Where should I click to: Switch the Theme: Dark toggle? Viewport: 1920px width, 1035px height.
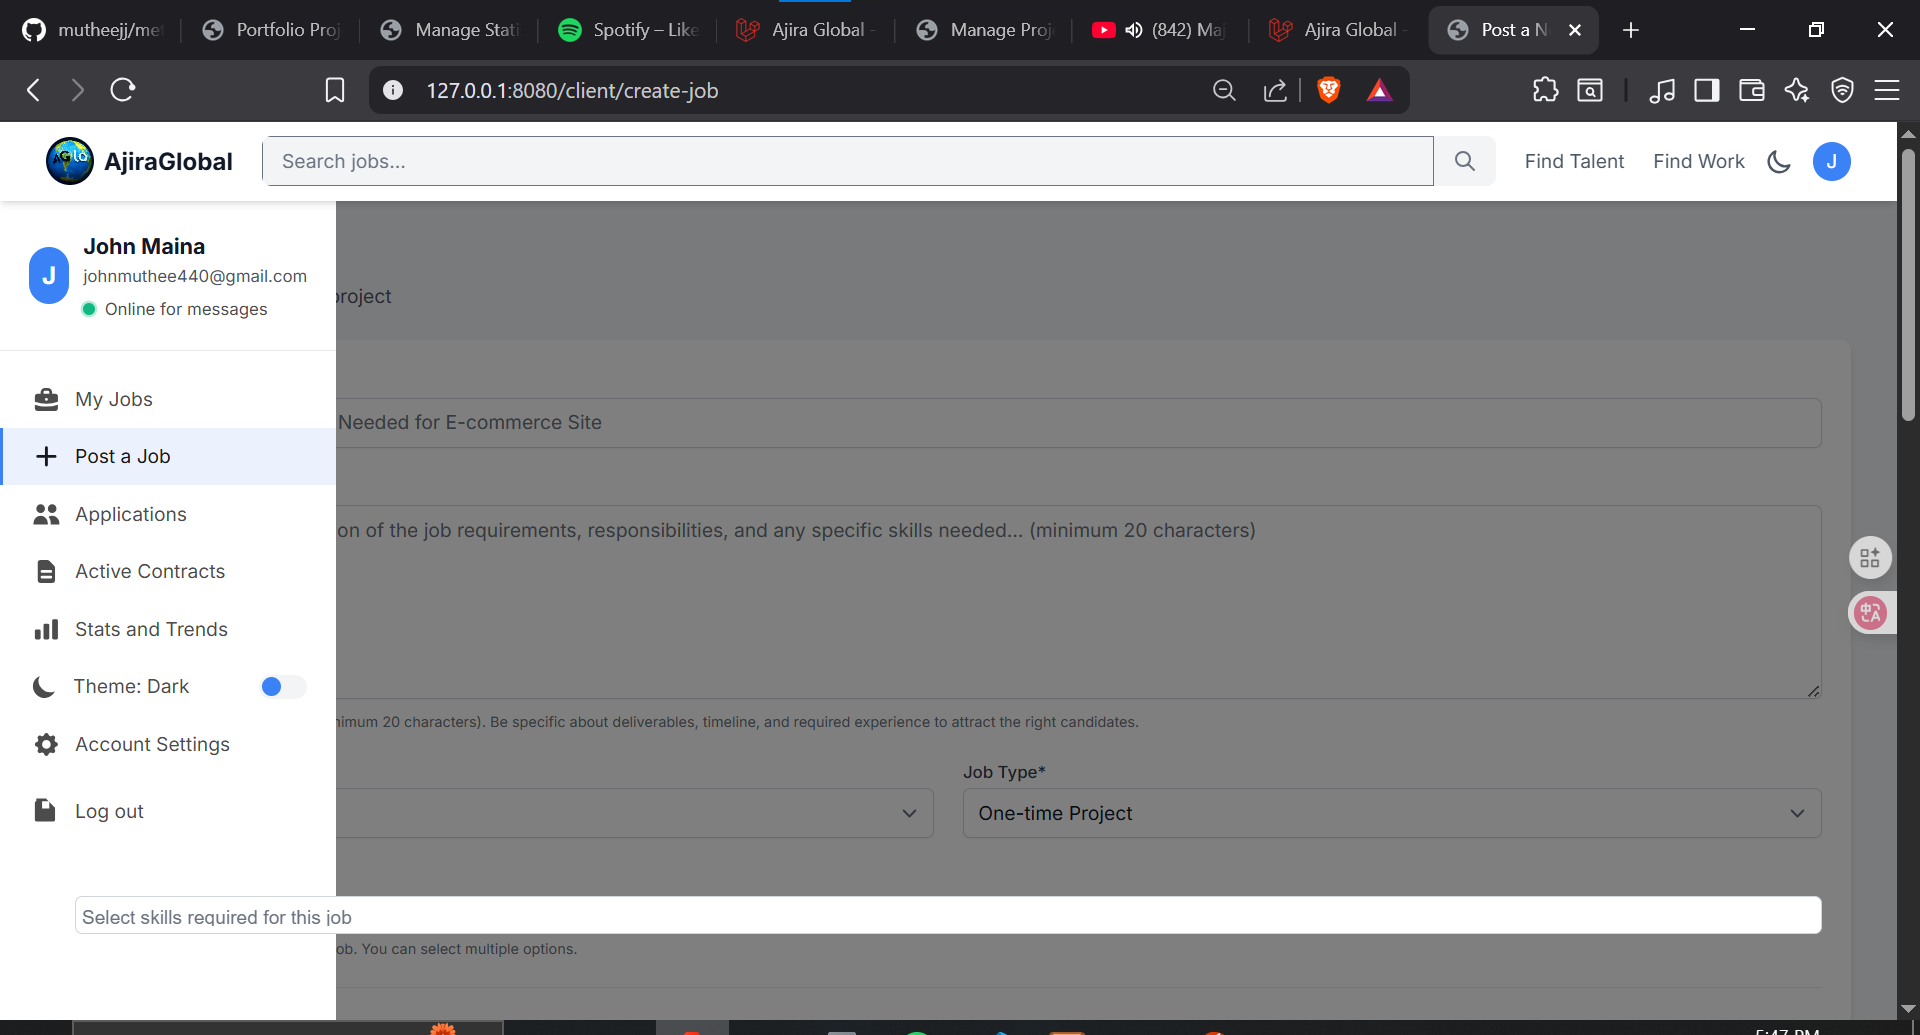click(282, 686)
